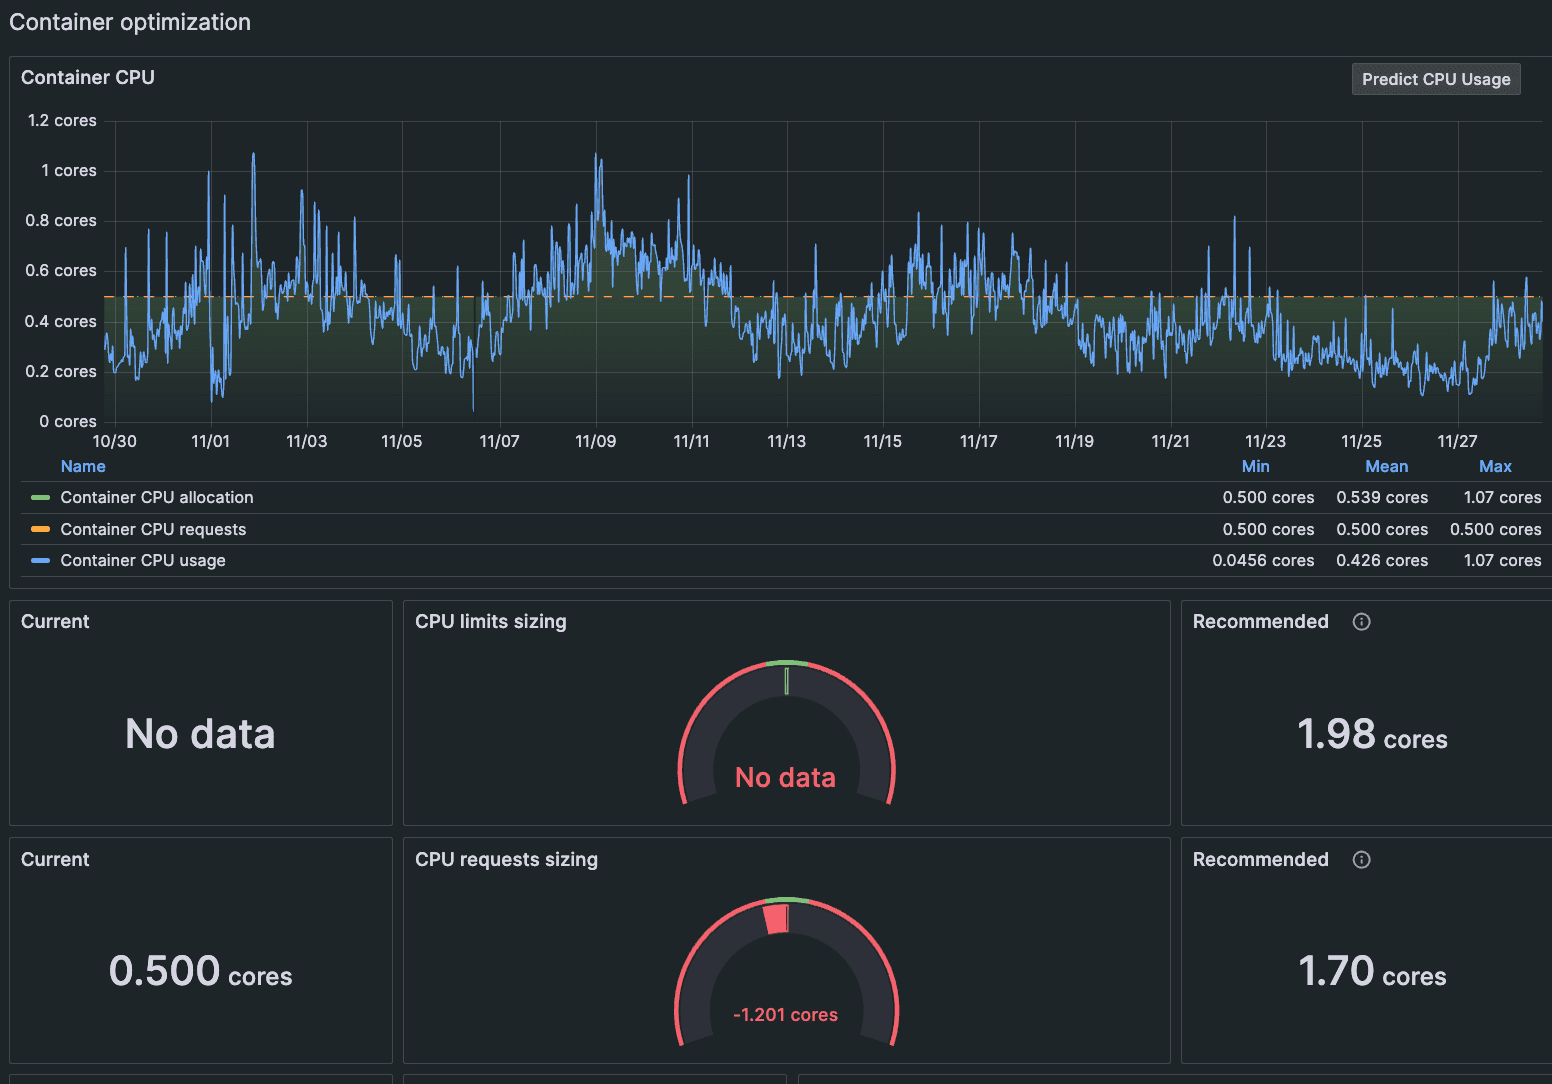The height and width of the screenshot is (1084, 1552).
Task: Click the green Container CPU allocation legend swatch
Action: (40, 497)
